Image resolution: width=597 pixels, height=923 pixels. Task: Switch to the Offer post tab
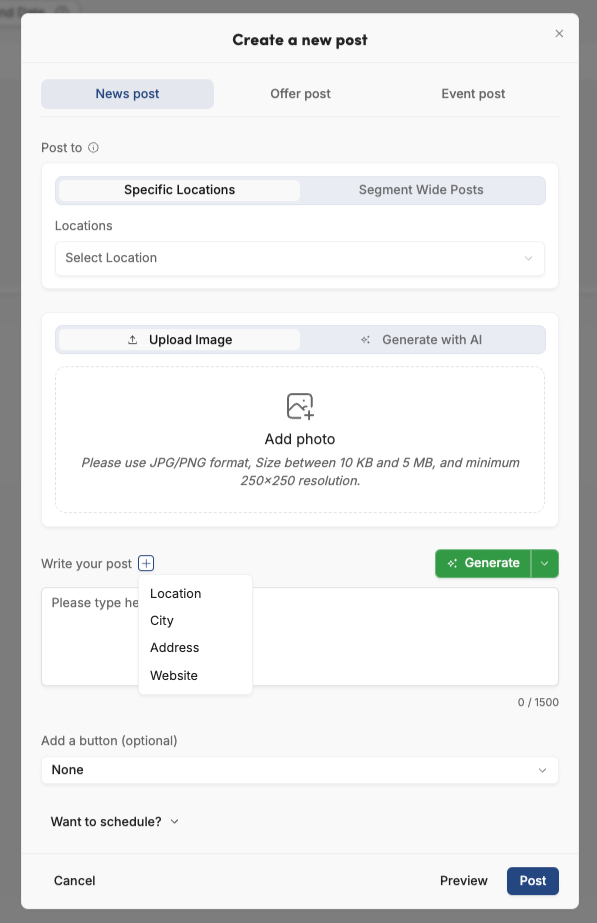coord(300,94)
